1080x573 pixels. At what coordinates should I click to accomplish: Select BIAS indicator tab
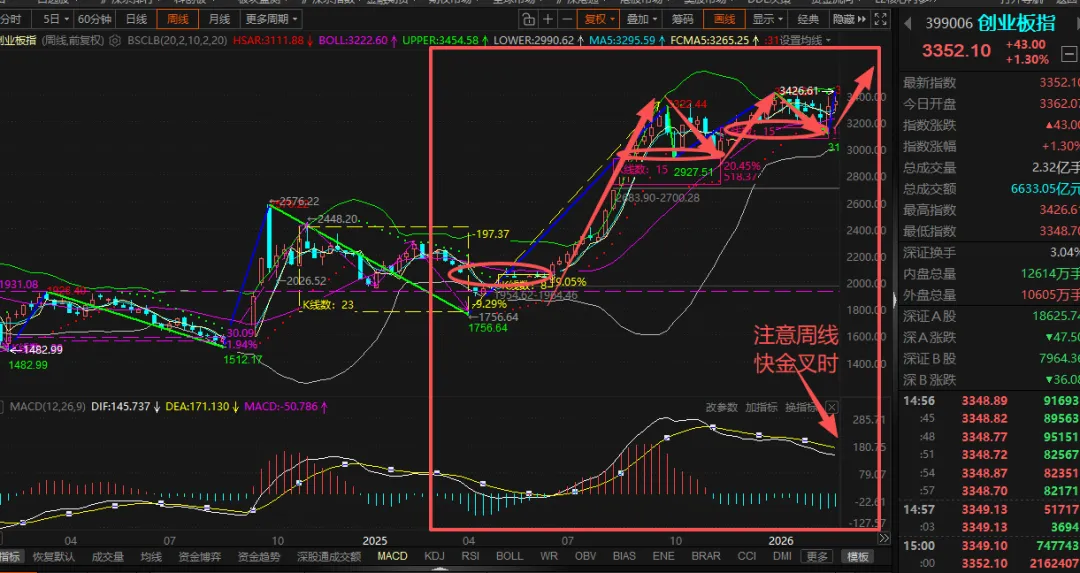[624, 556]
